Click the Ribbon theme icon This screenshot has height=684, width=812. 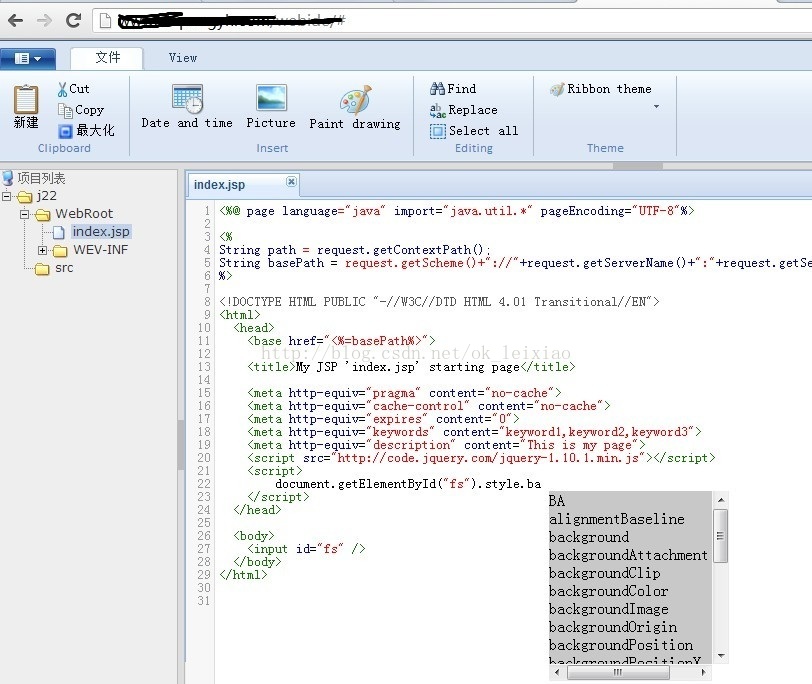tap(557, 89)
